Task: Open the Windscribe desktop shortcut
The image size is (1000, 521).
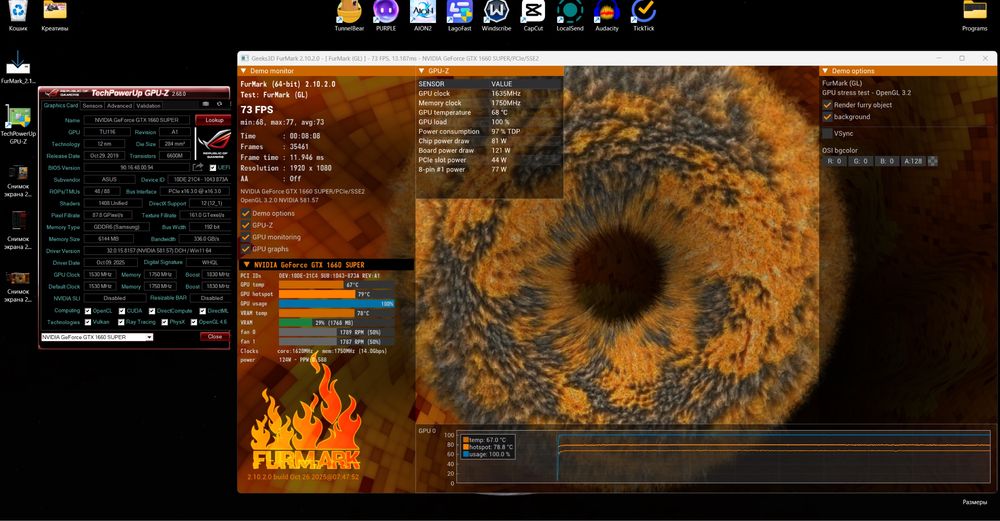Action: tap(496, 16)
